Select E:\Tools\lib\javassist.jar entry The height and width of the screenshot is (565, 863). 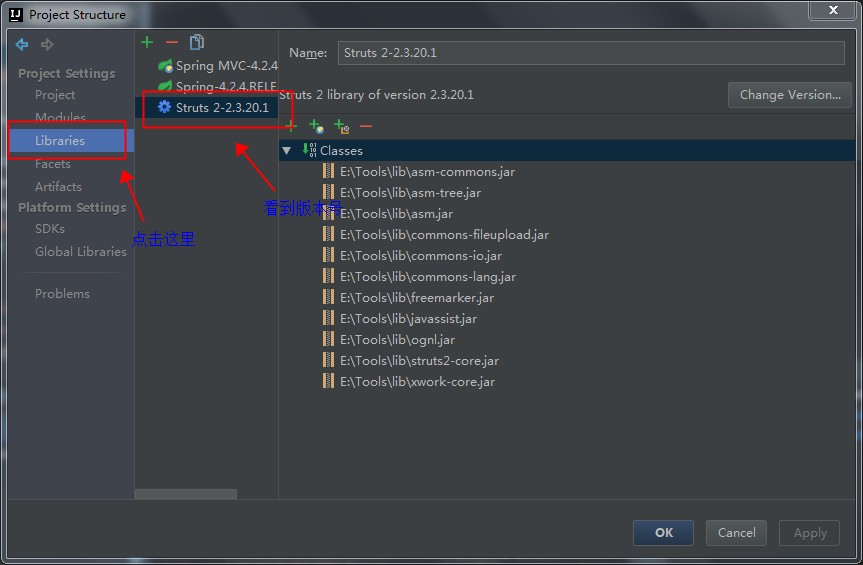[x=408, y=318]
